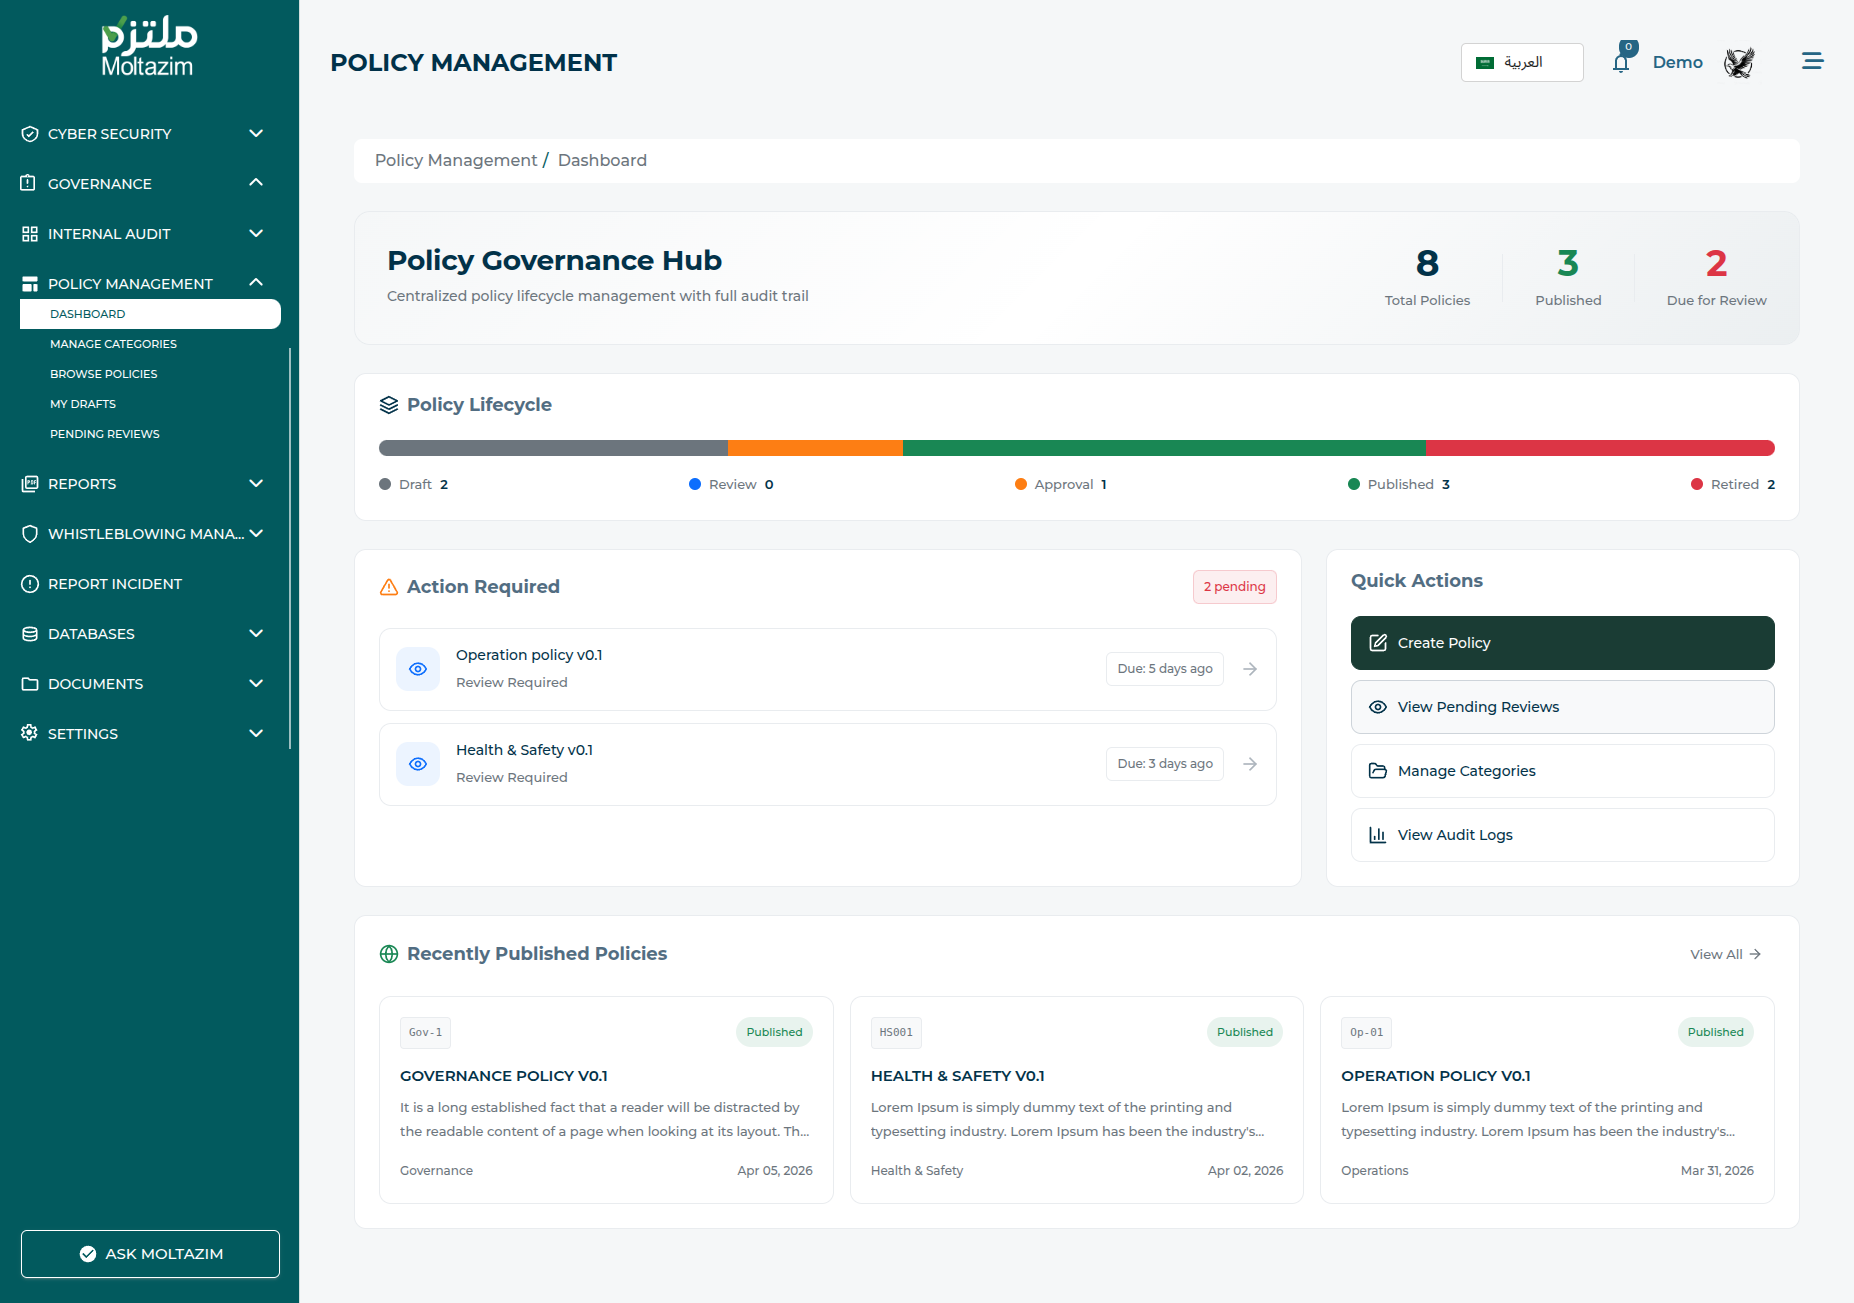The image size is (1854, 1303).
Task: Click eye icon beside Operation policy v0.1
Action: pos(418,669)
